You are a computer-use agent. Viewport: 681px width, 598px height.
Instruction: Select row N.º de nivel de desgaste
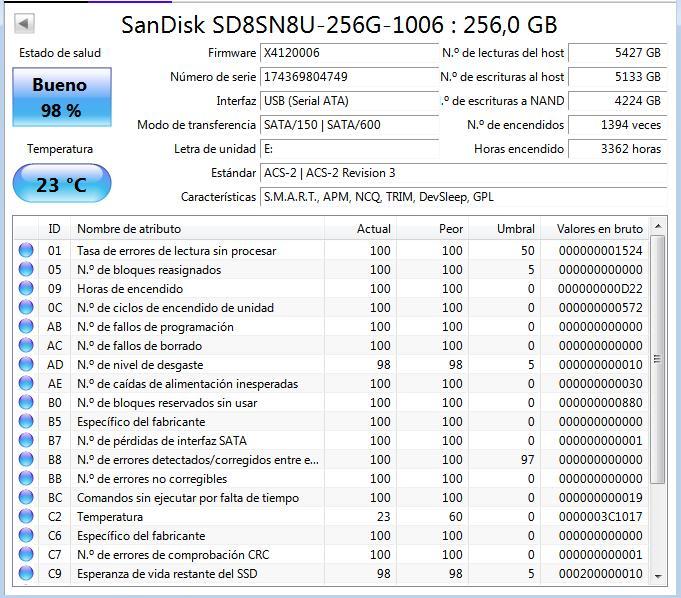(332, 365)
